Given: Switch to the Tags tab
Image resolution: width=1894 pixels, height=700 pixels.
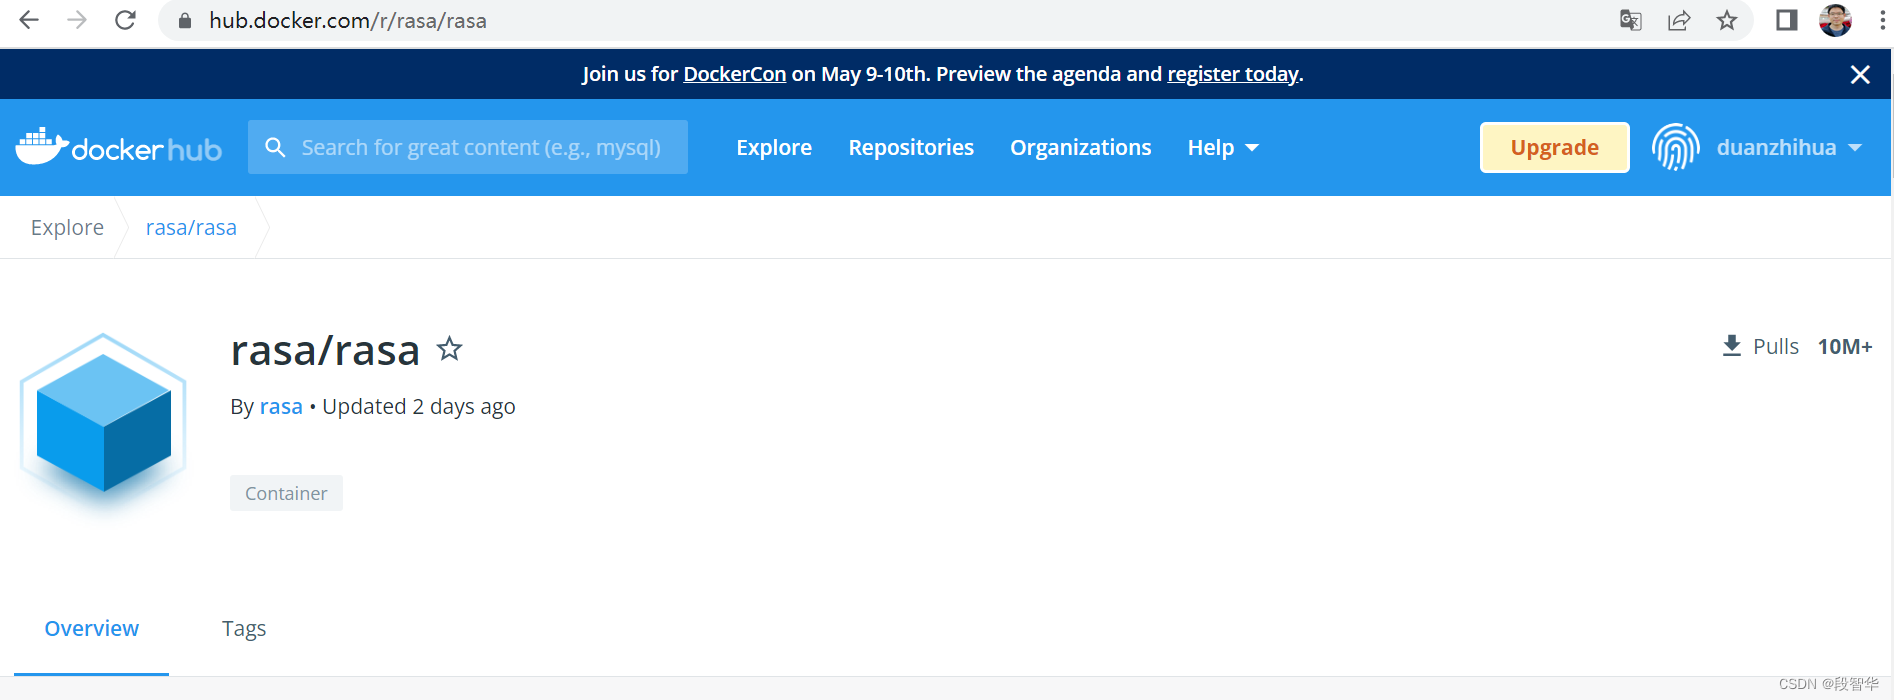Looking at the screenshot, I should click(x=244, y=629).
